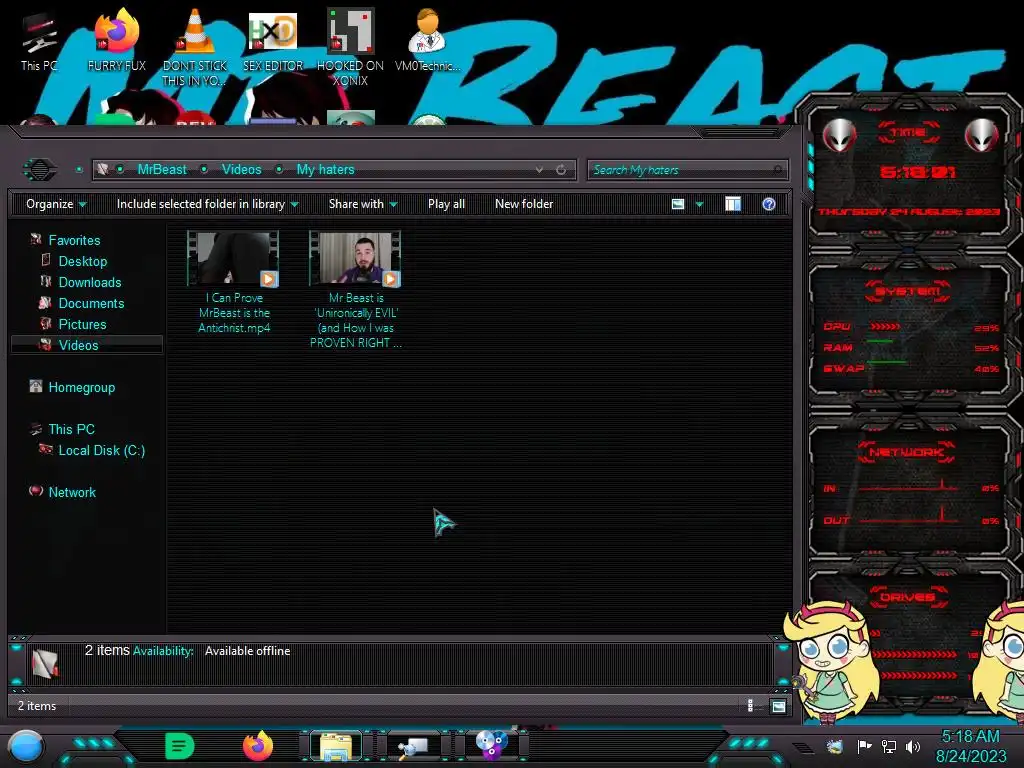Open the Share with dropdown

(x=363, y=204)
